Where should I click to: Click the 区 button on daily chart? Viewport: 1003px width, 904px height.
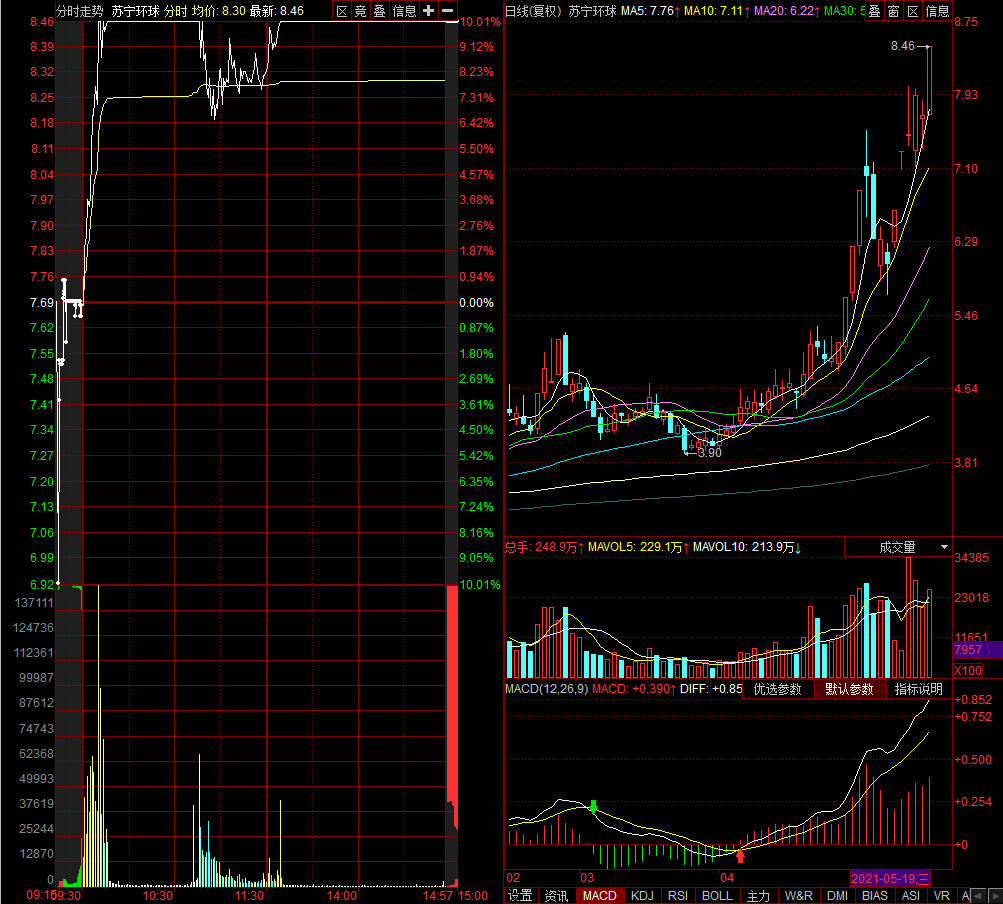pos(913,11)
